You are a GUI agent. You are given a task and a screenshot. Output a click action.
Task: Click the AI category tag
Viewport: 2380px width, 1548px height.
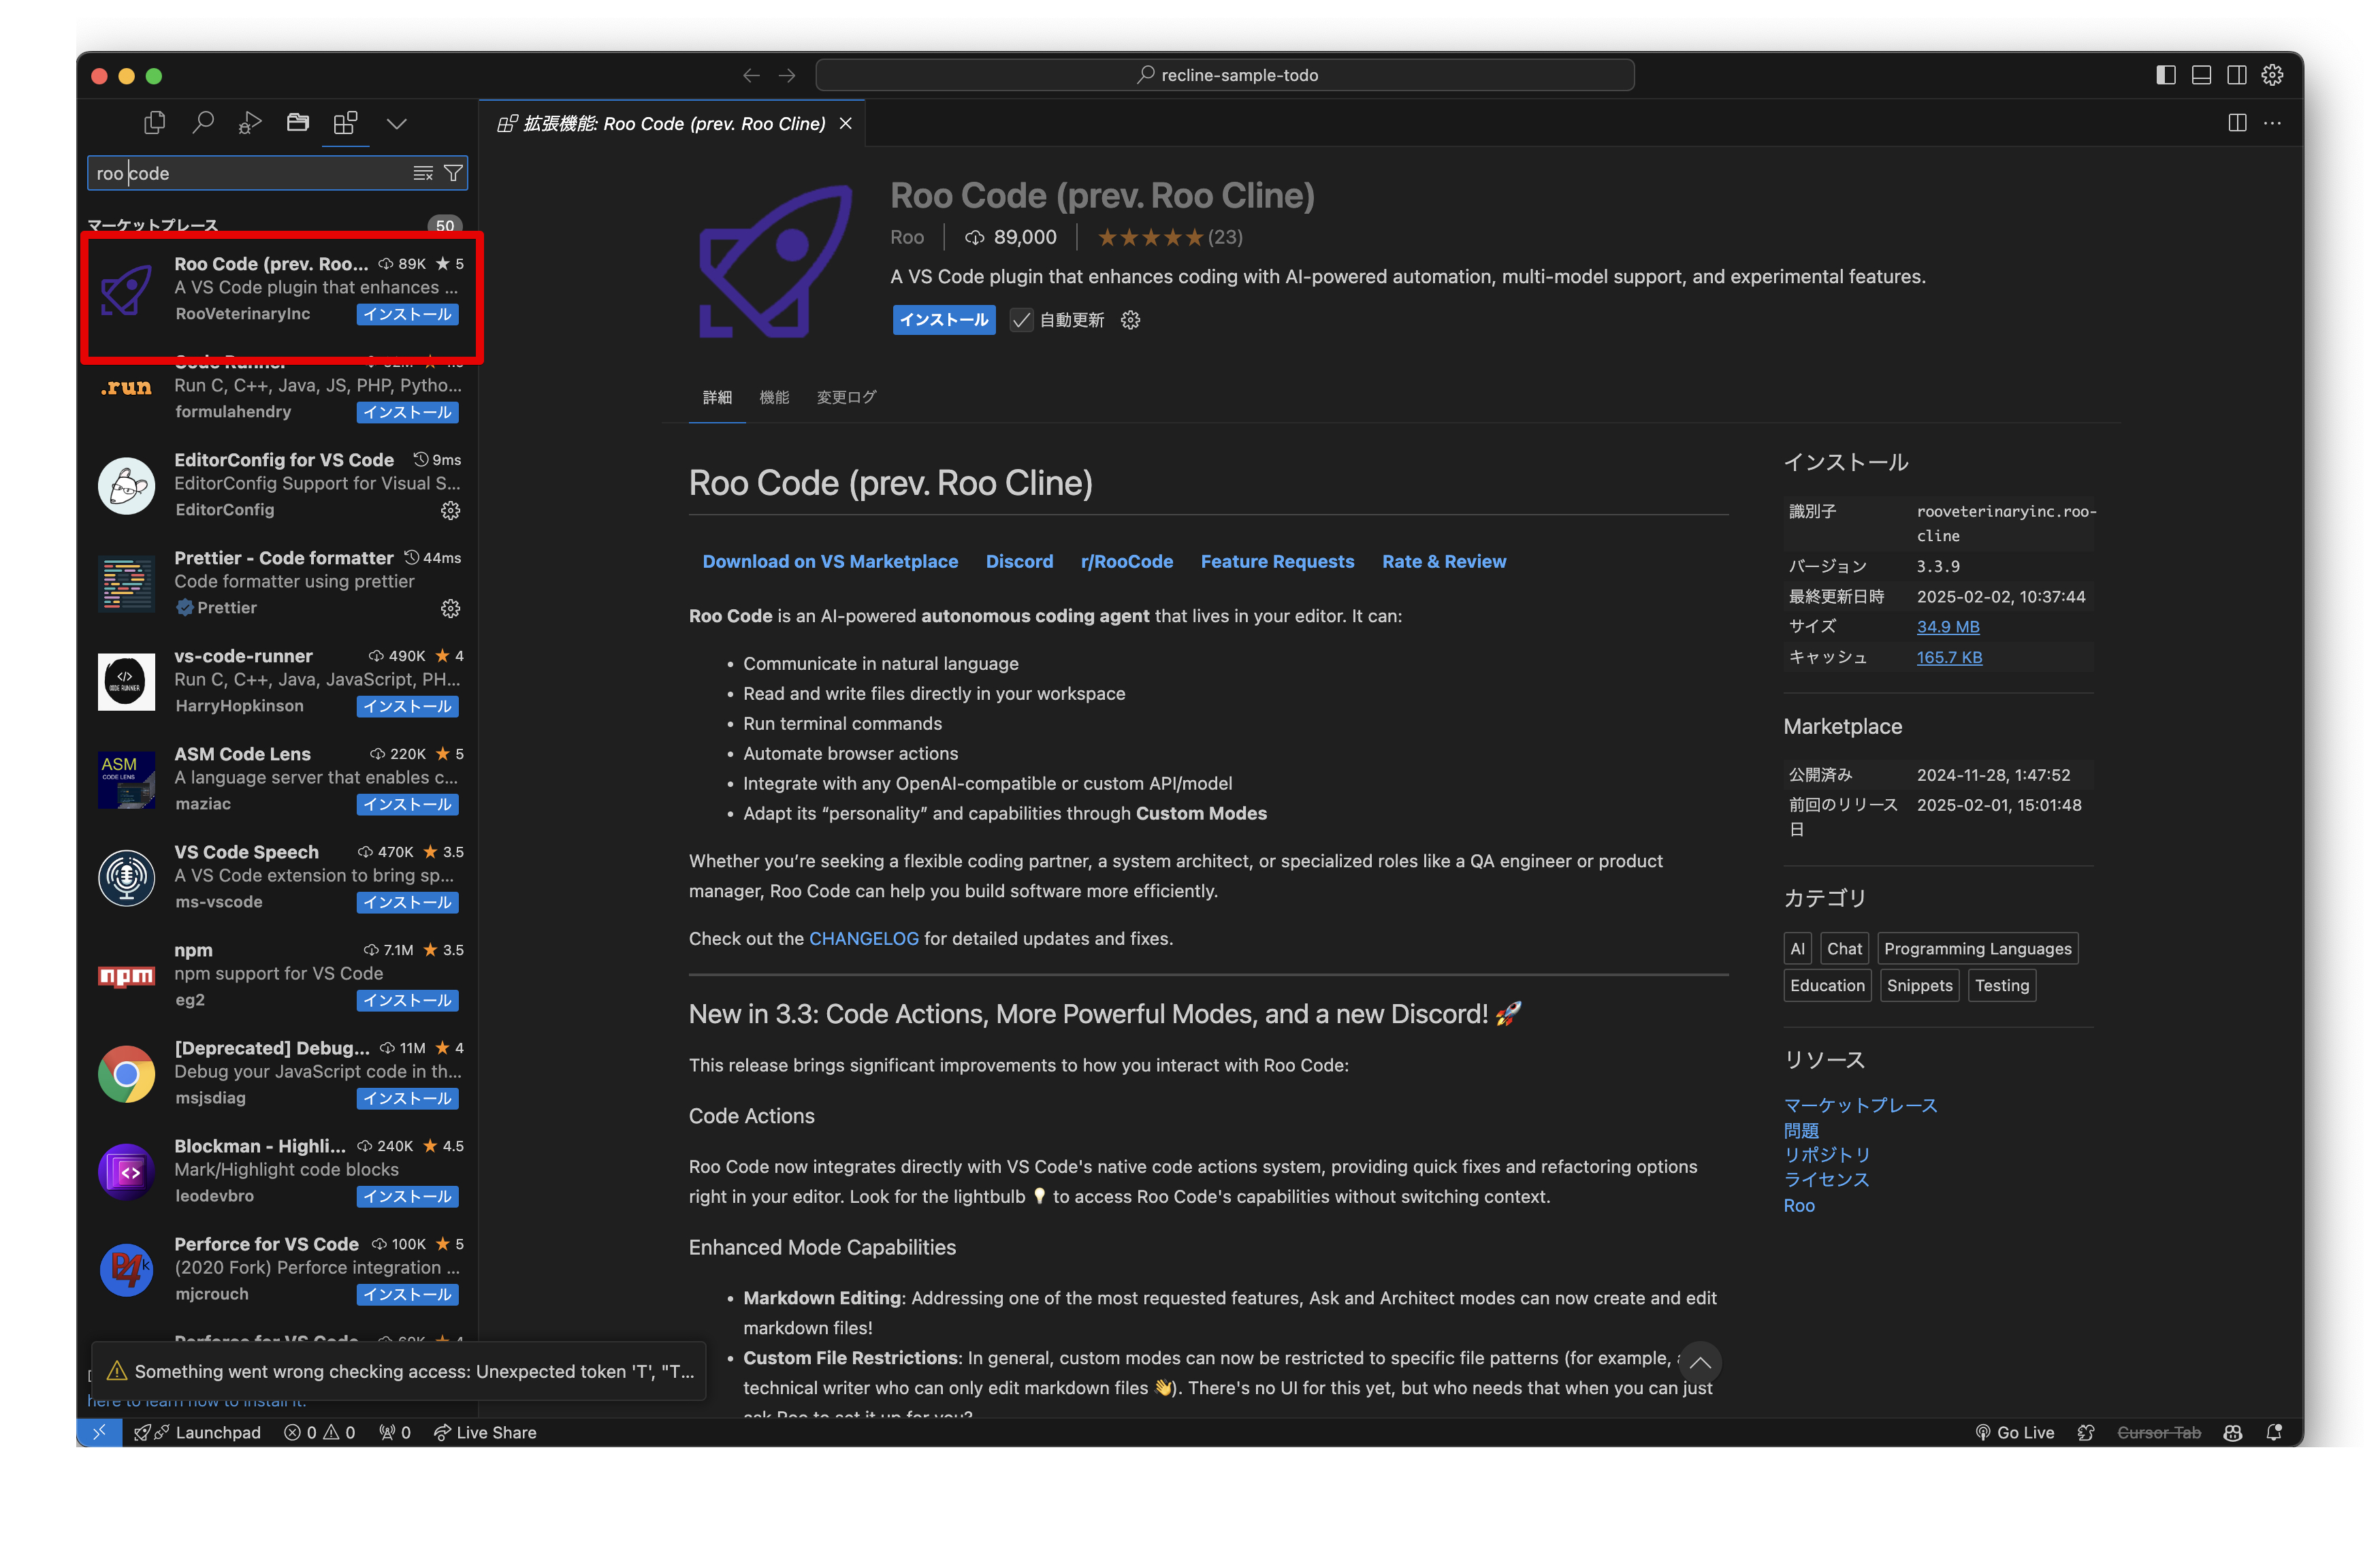point(1797,948)
